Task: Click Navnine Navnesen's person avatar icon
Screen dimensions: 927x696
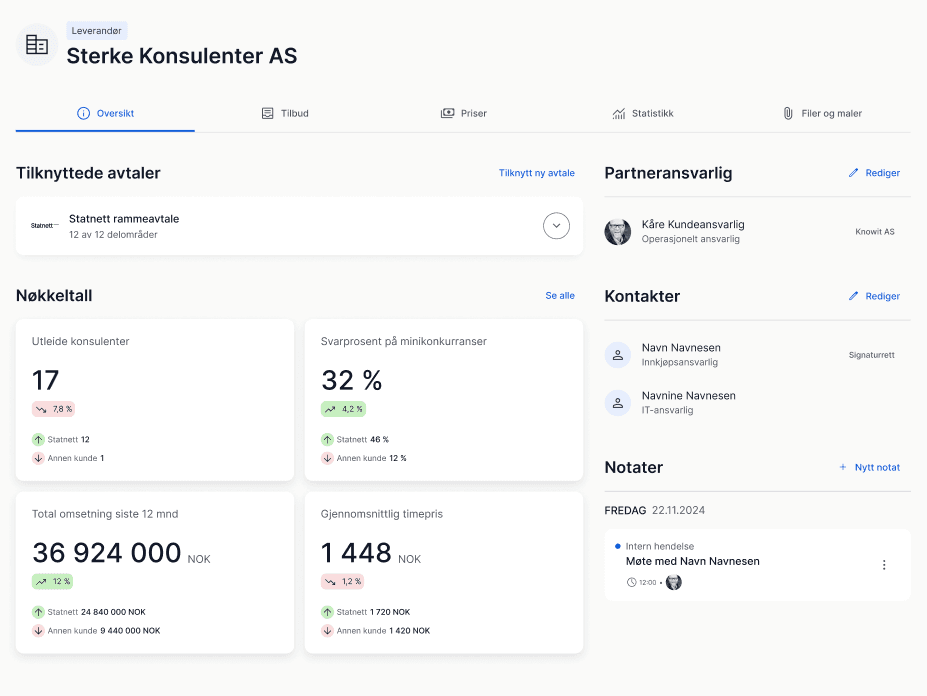Action: [618, 403]
